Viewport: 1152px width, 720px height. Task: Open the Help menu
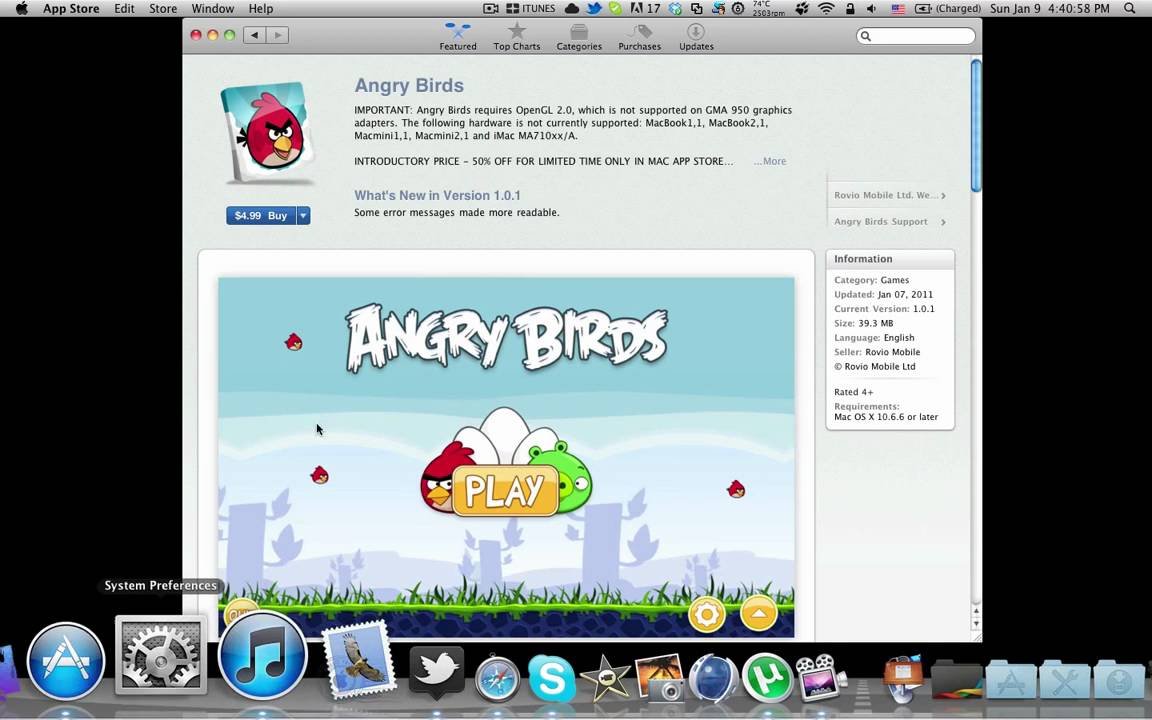click(x=261, y=9)
